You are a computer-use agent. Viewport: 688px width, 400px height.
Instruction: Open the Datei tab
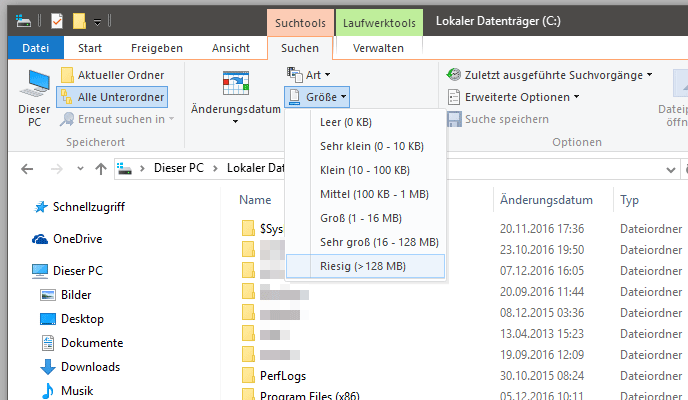click(35, 48)
